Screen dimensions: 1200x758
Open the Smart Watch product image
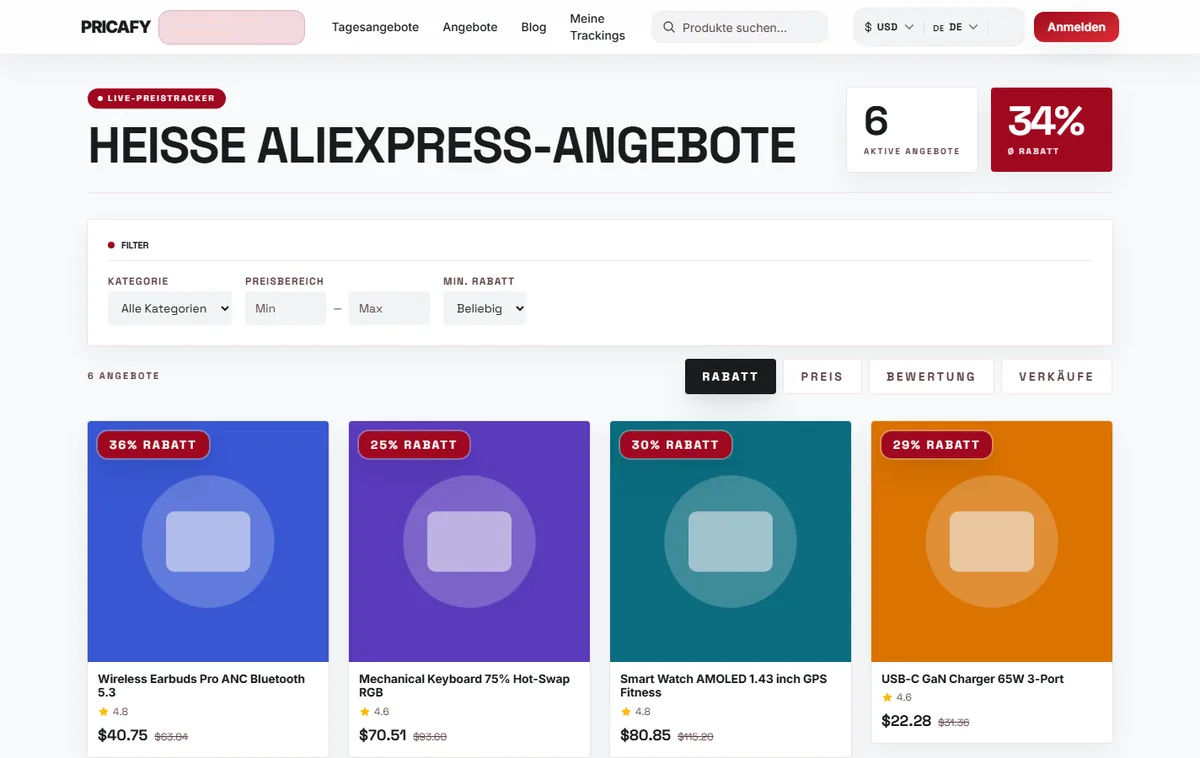click(731, 541)
